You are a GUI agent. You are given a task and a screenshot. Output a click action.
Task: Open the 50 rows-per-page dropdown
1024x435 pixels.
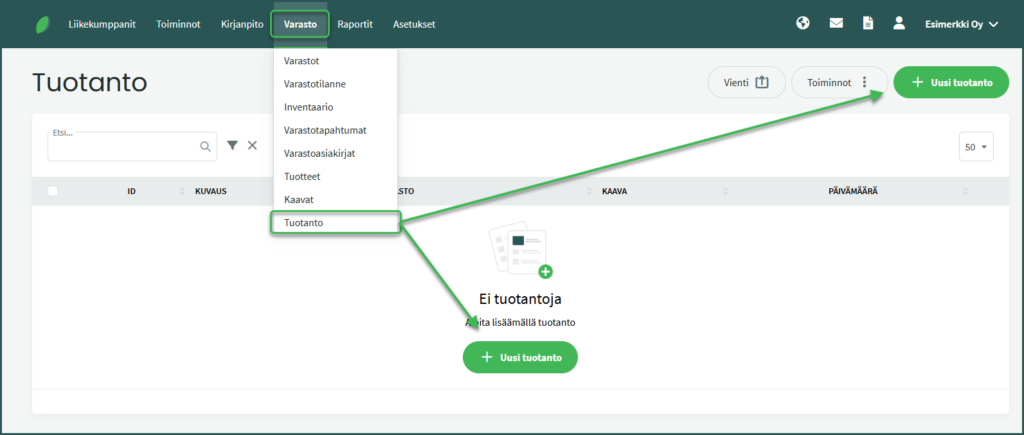pyautogui.click(x=975, y=147)
